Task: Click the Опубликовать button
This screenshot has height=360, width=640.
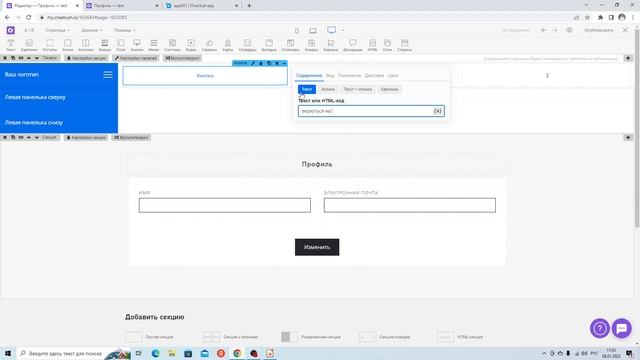Action: point(599,30)
